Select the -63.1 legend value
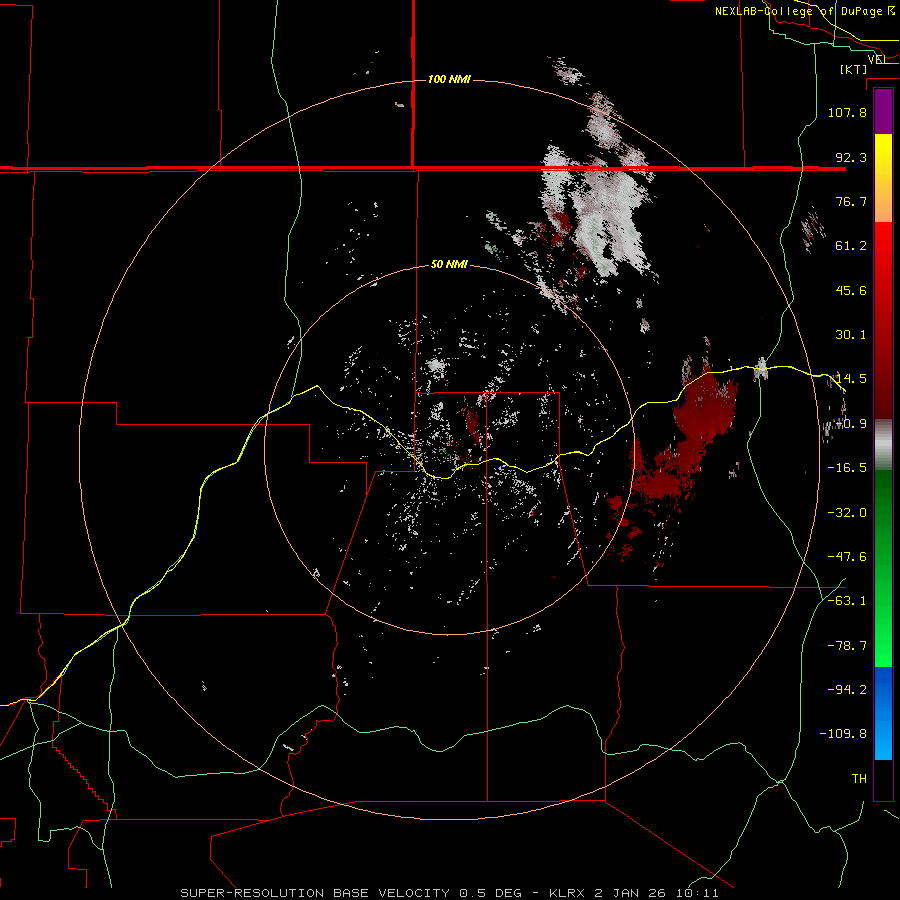900x900 pixels. [x=847, y=601]
